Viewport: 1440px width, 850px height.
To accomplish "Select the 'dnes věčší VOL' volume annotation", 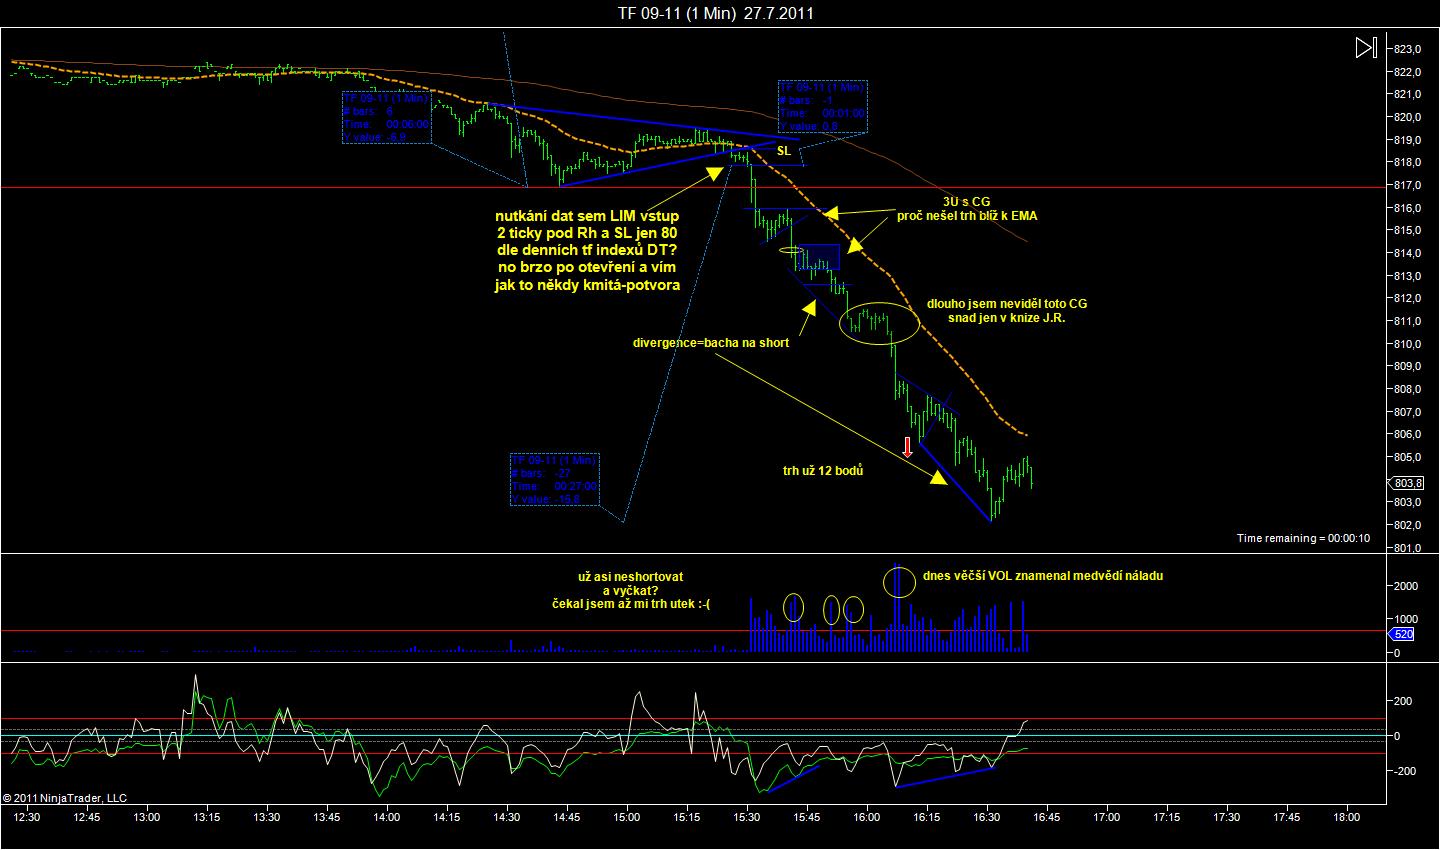I will click(x=1043, y=576).
